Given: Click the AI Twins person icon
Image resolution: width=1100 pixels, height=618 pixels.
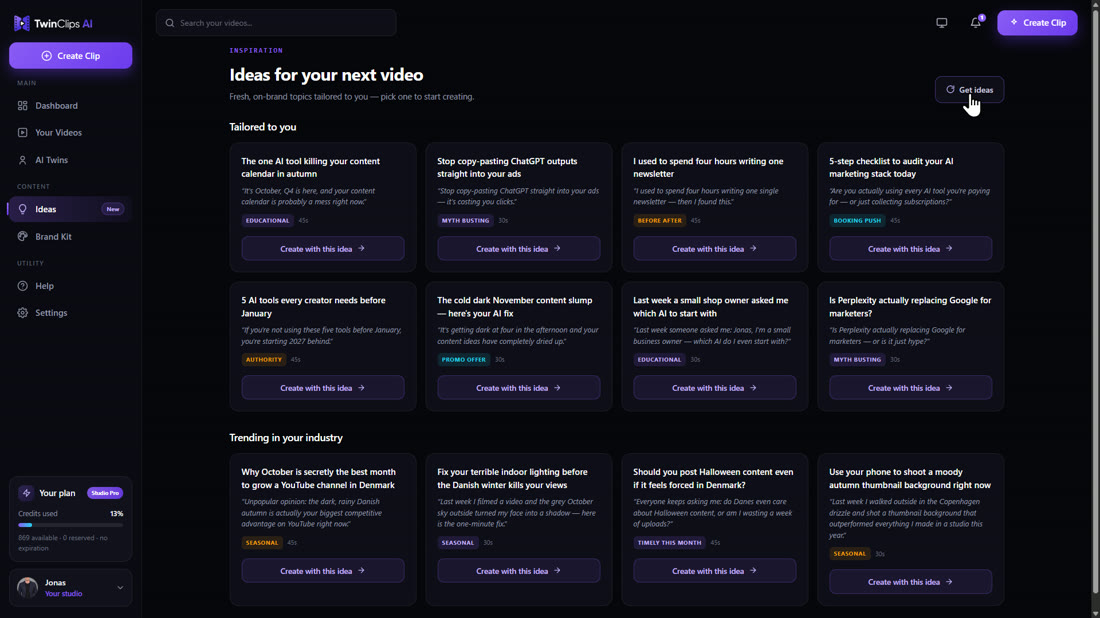Looking at the screenshot, I should coord(22,160).
